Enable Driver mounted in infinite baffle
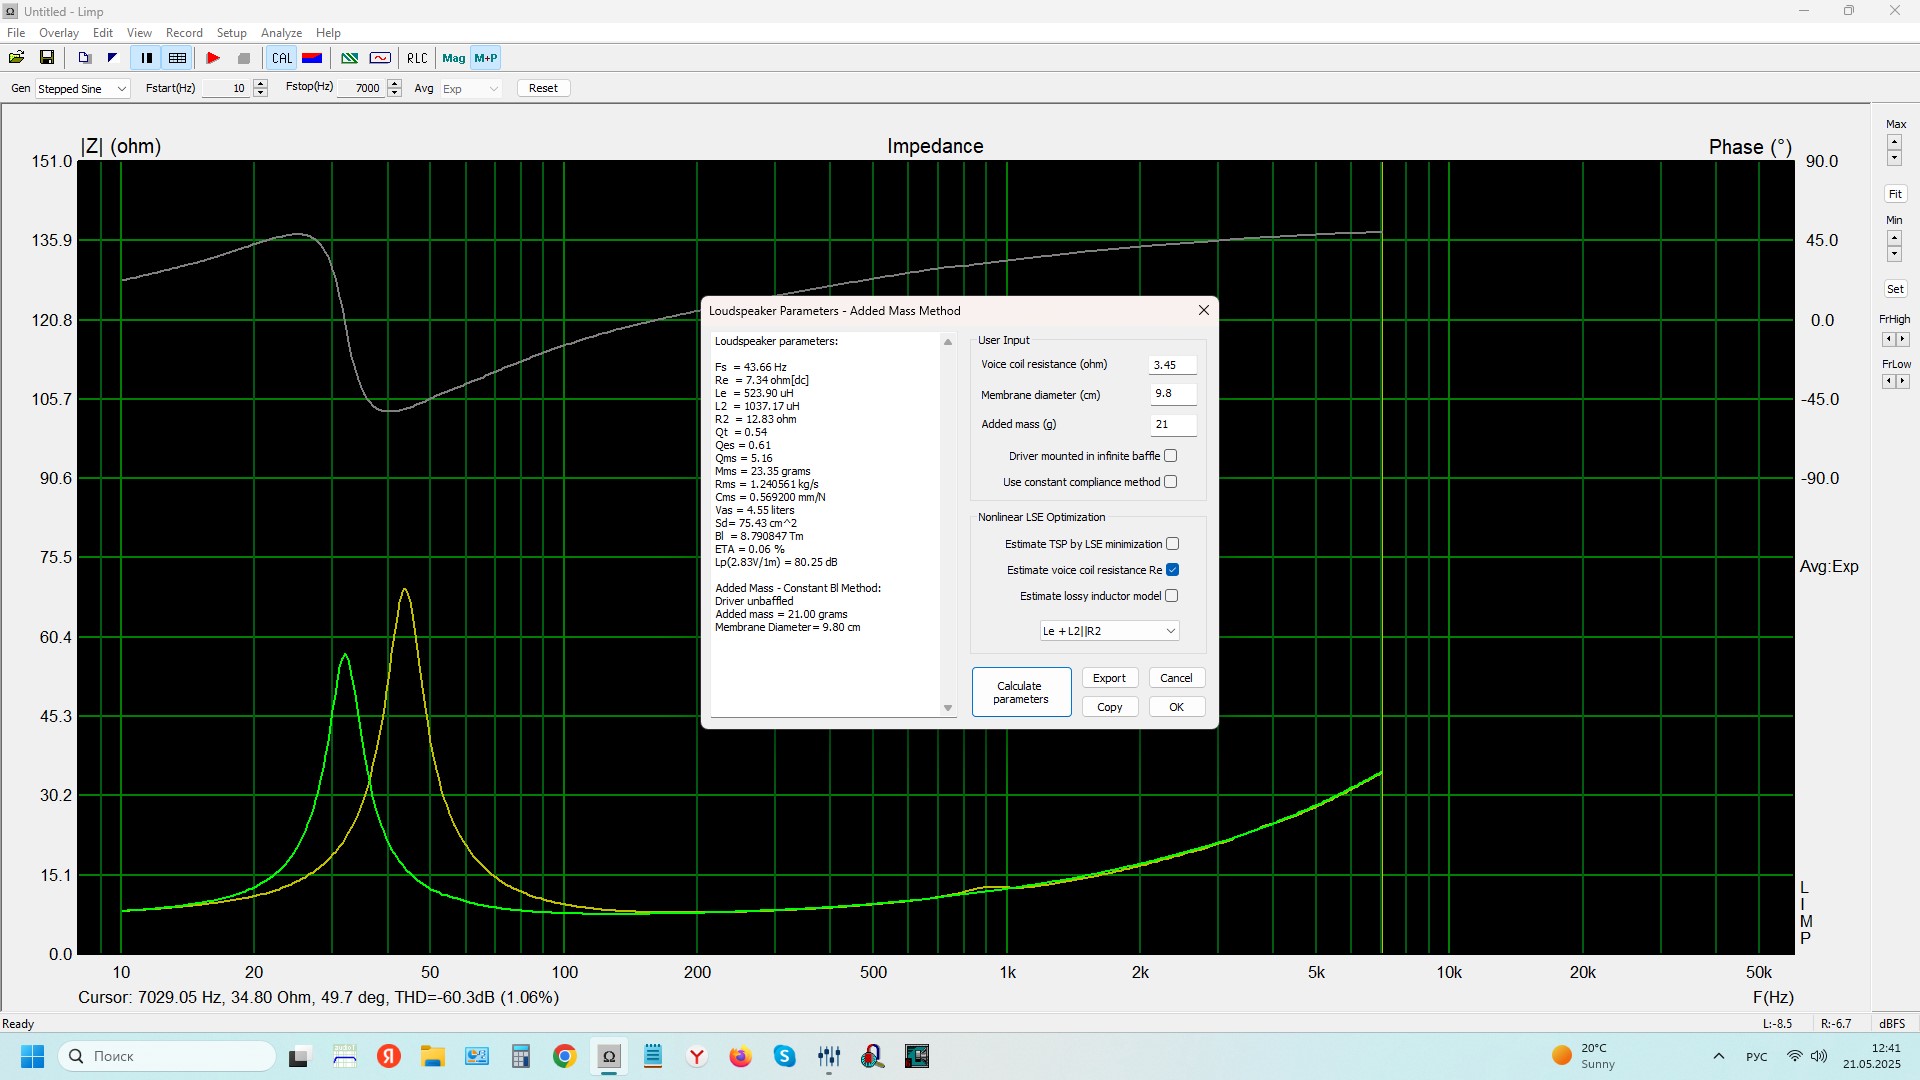 [x=1170, y=456]
